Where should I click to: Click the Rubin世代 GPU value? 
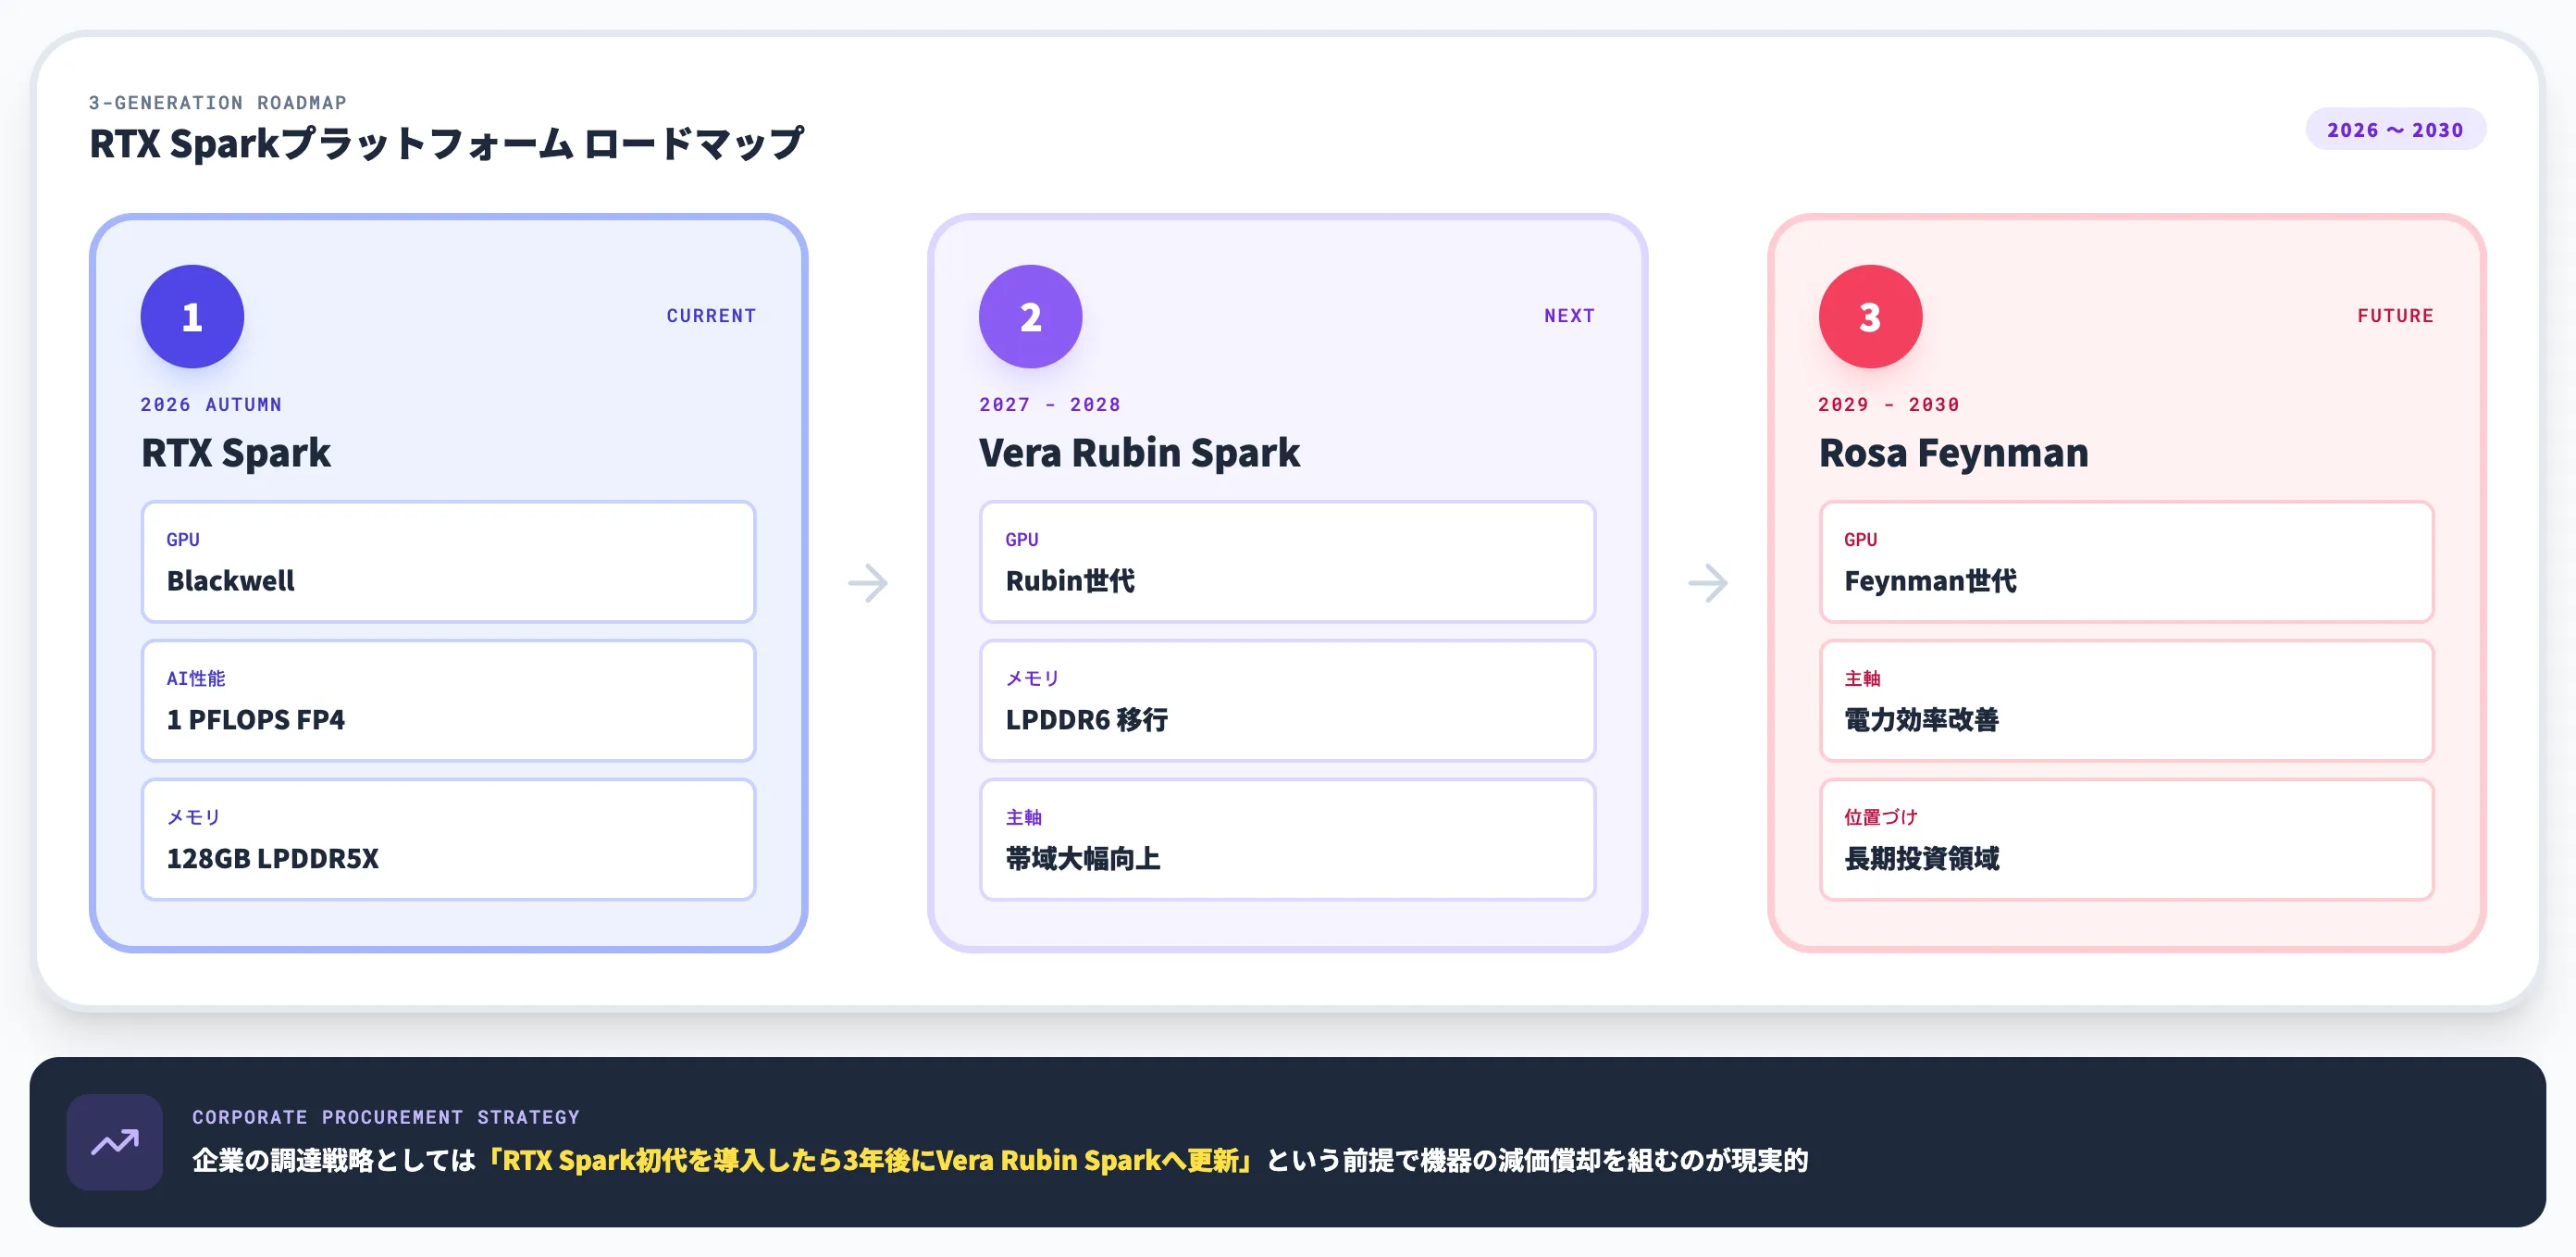(1070, 581)
